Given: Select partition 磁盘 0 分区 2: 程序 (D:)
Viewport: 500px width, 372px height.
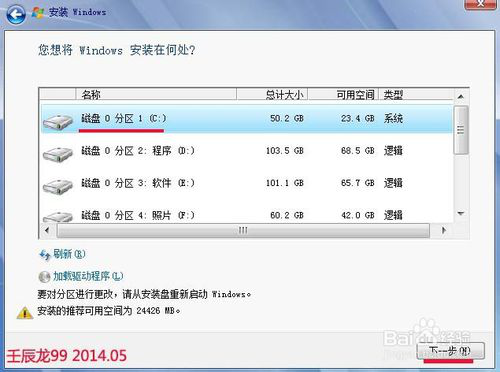Looking at the screenshot, I should 247,151.
